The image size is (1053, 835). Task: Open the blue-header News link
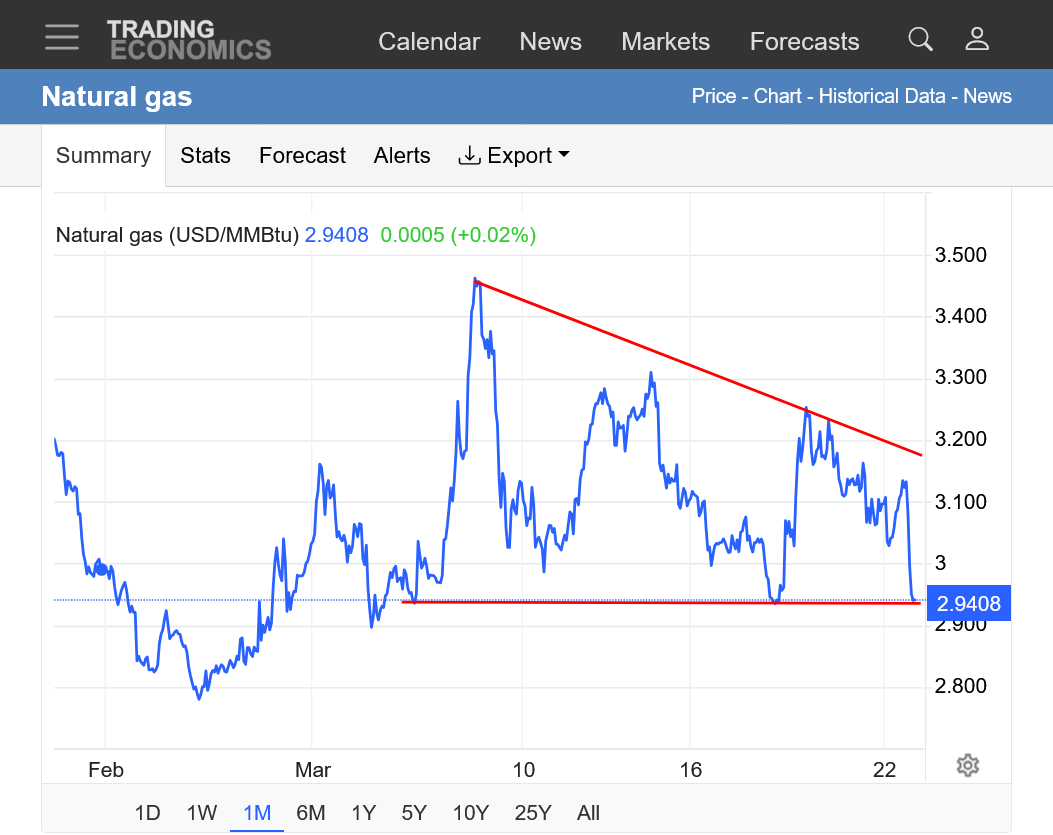[x=987, y=96]
